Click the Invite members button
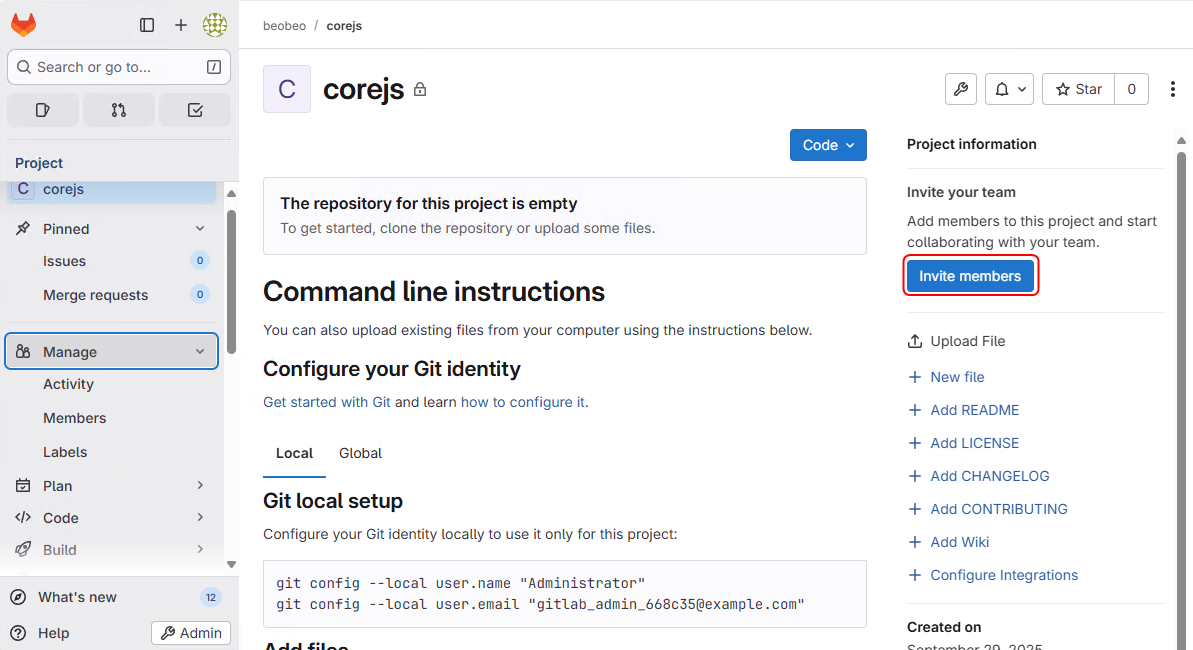Image resolution: width=1193 pixels, height=650 pixels. pyautogui.click(x=970, y=276)
